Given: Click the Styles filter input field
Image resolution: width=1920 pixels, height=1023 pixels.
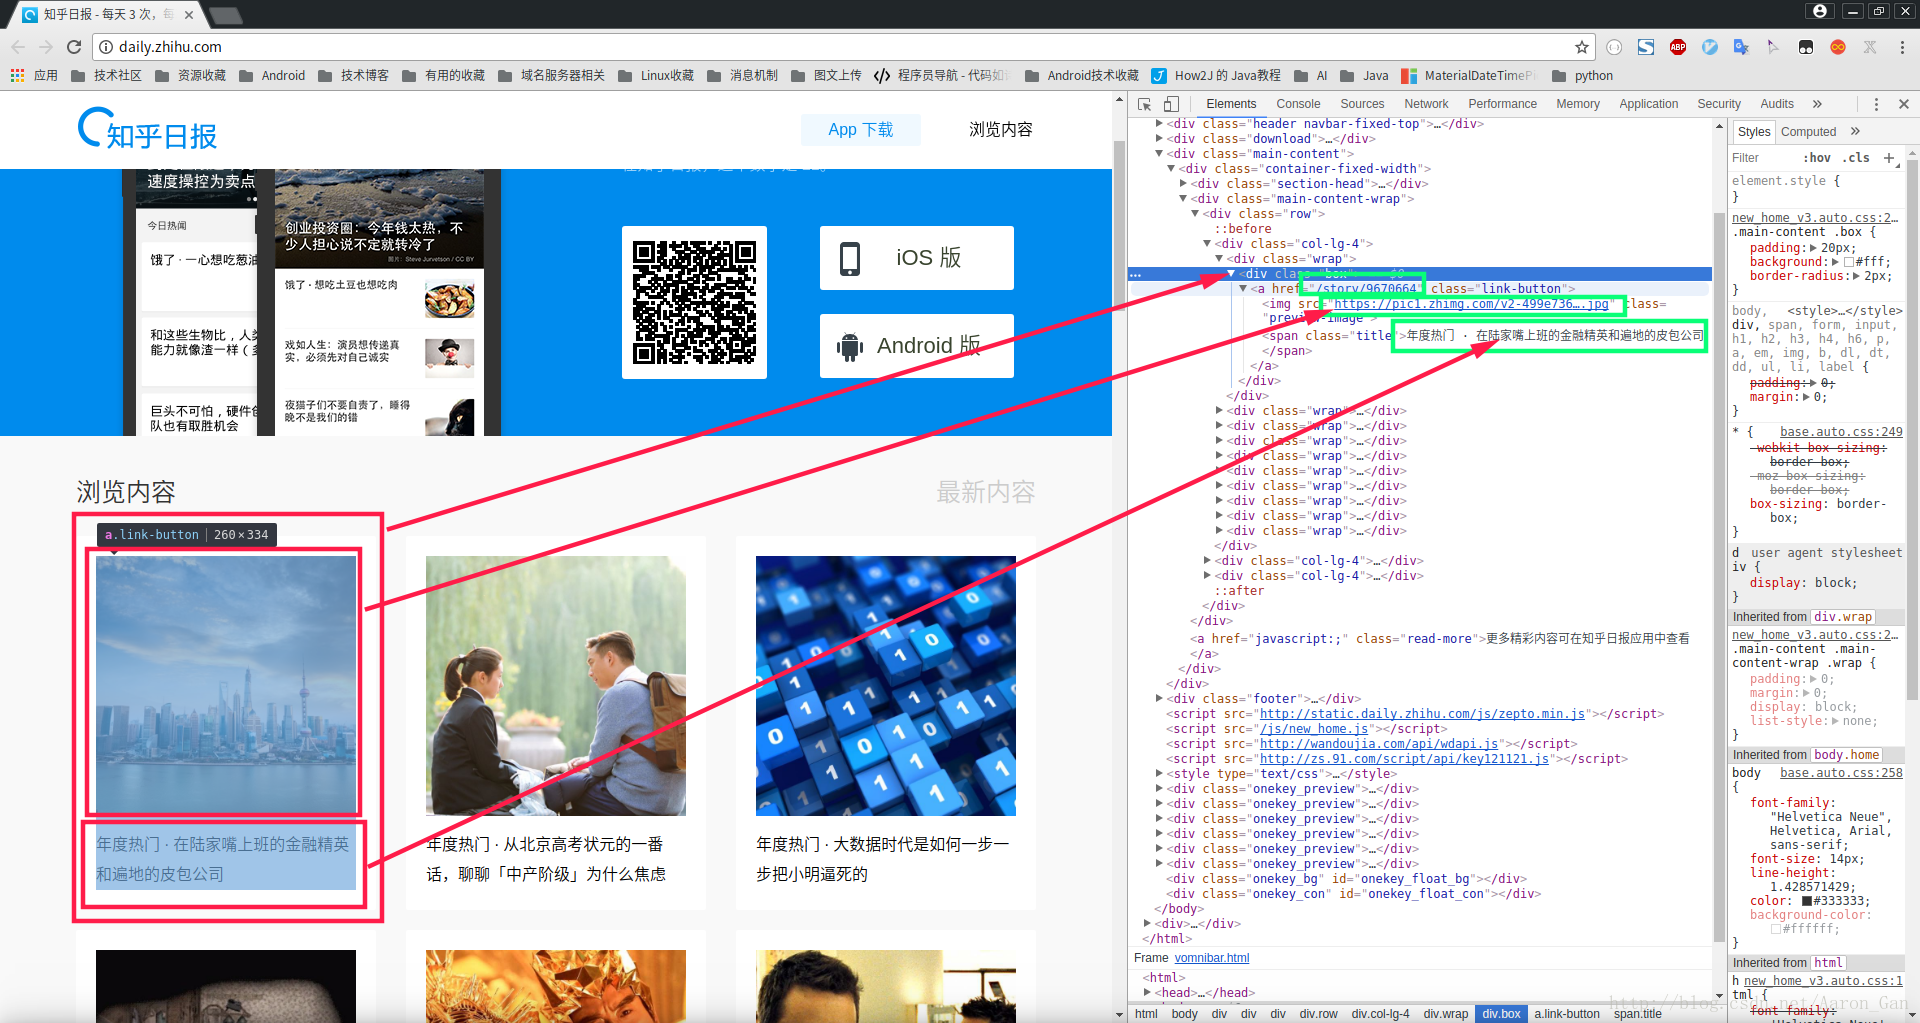Looking at the screenshot, I should point(1763,158).
